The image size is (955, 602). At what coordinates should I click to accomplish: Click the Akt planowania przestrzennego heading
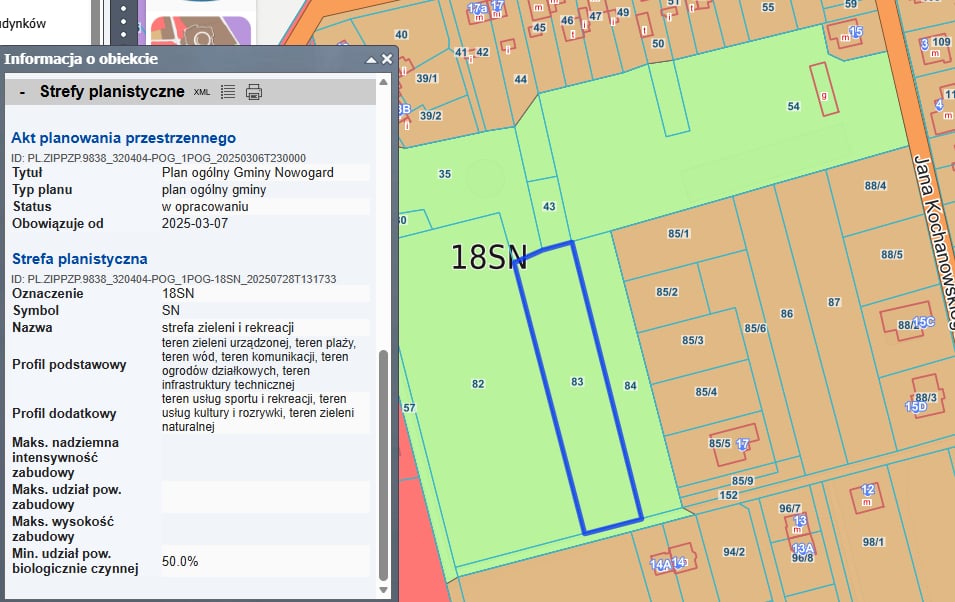(x=123, y=138)
